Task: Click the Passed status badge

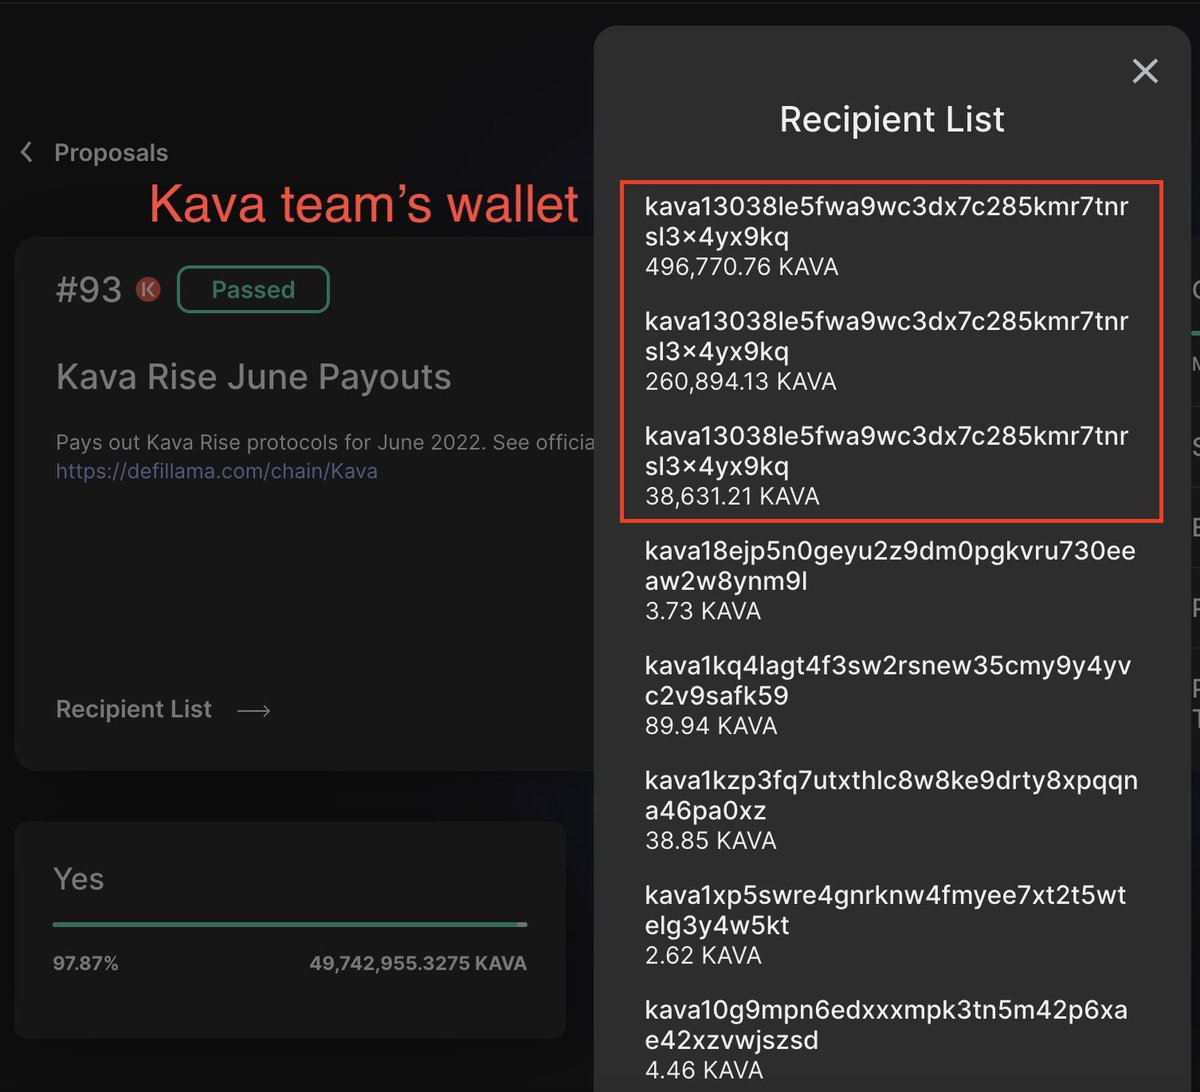Action: click(253, 289)
